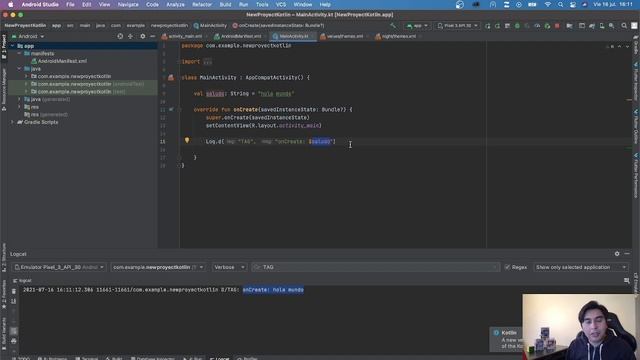
Task: Toggle the Regex checkbox in Logcat
Action: click(507, 267)
